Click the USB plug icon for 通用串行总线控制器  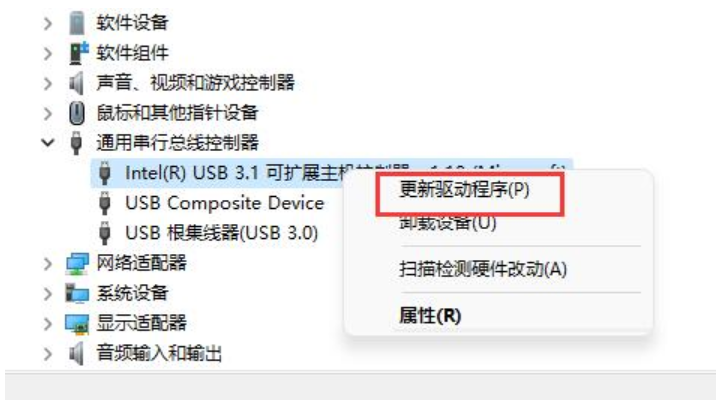(76, 143)
